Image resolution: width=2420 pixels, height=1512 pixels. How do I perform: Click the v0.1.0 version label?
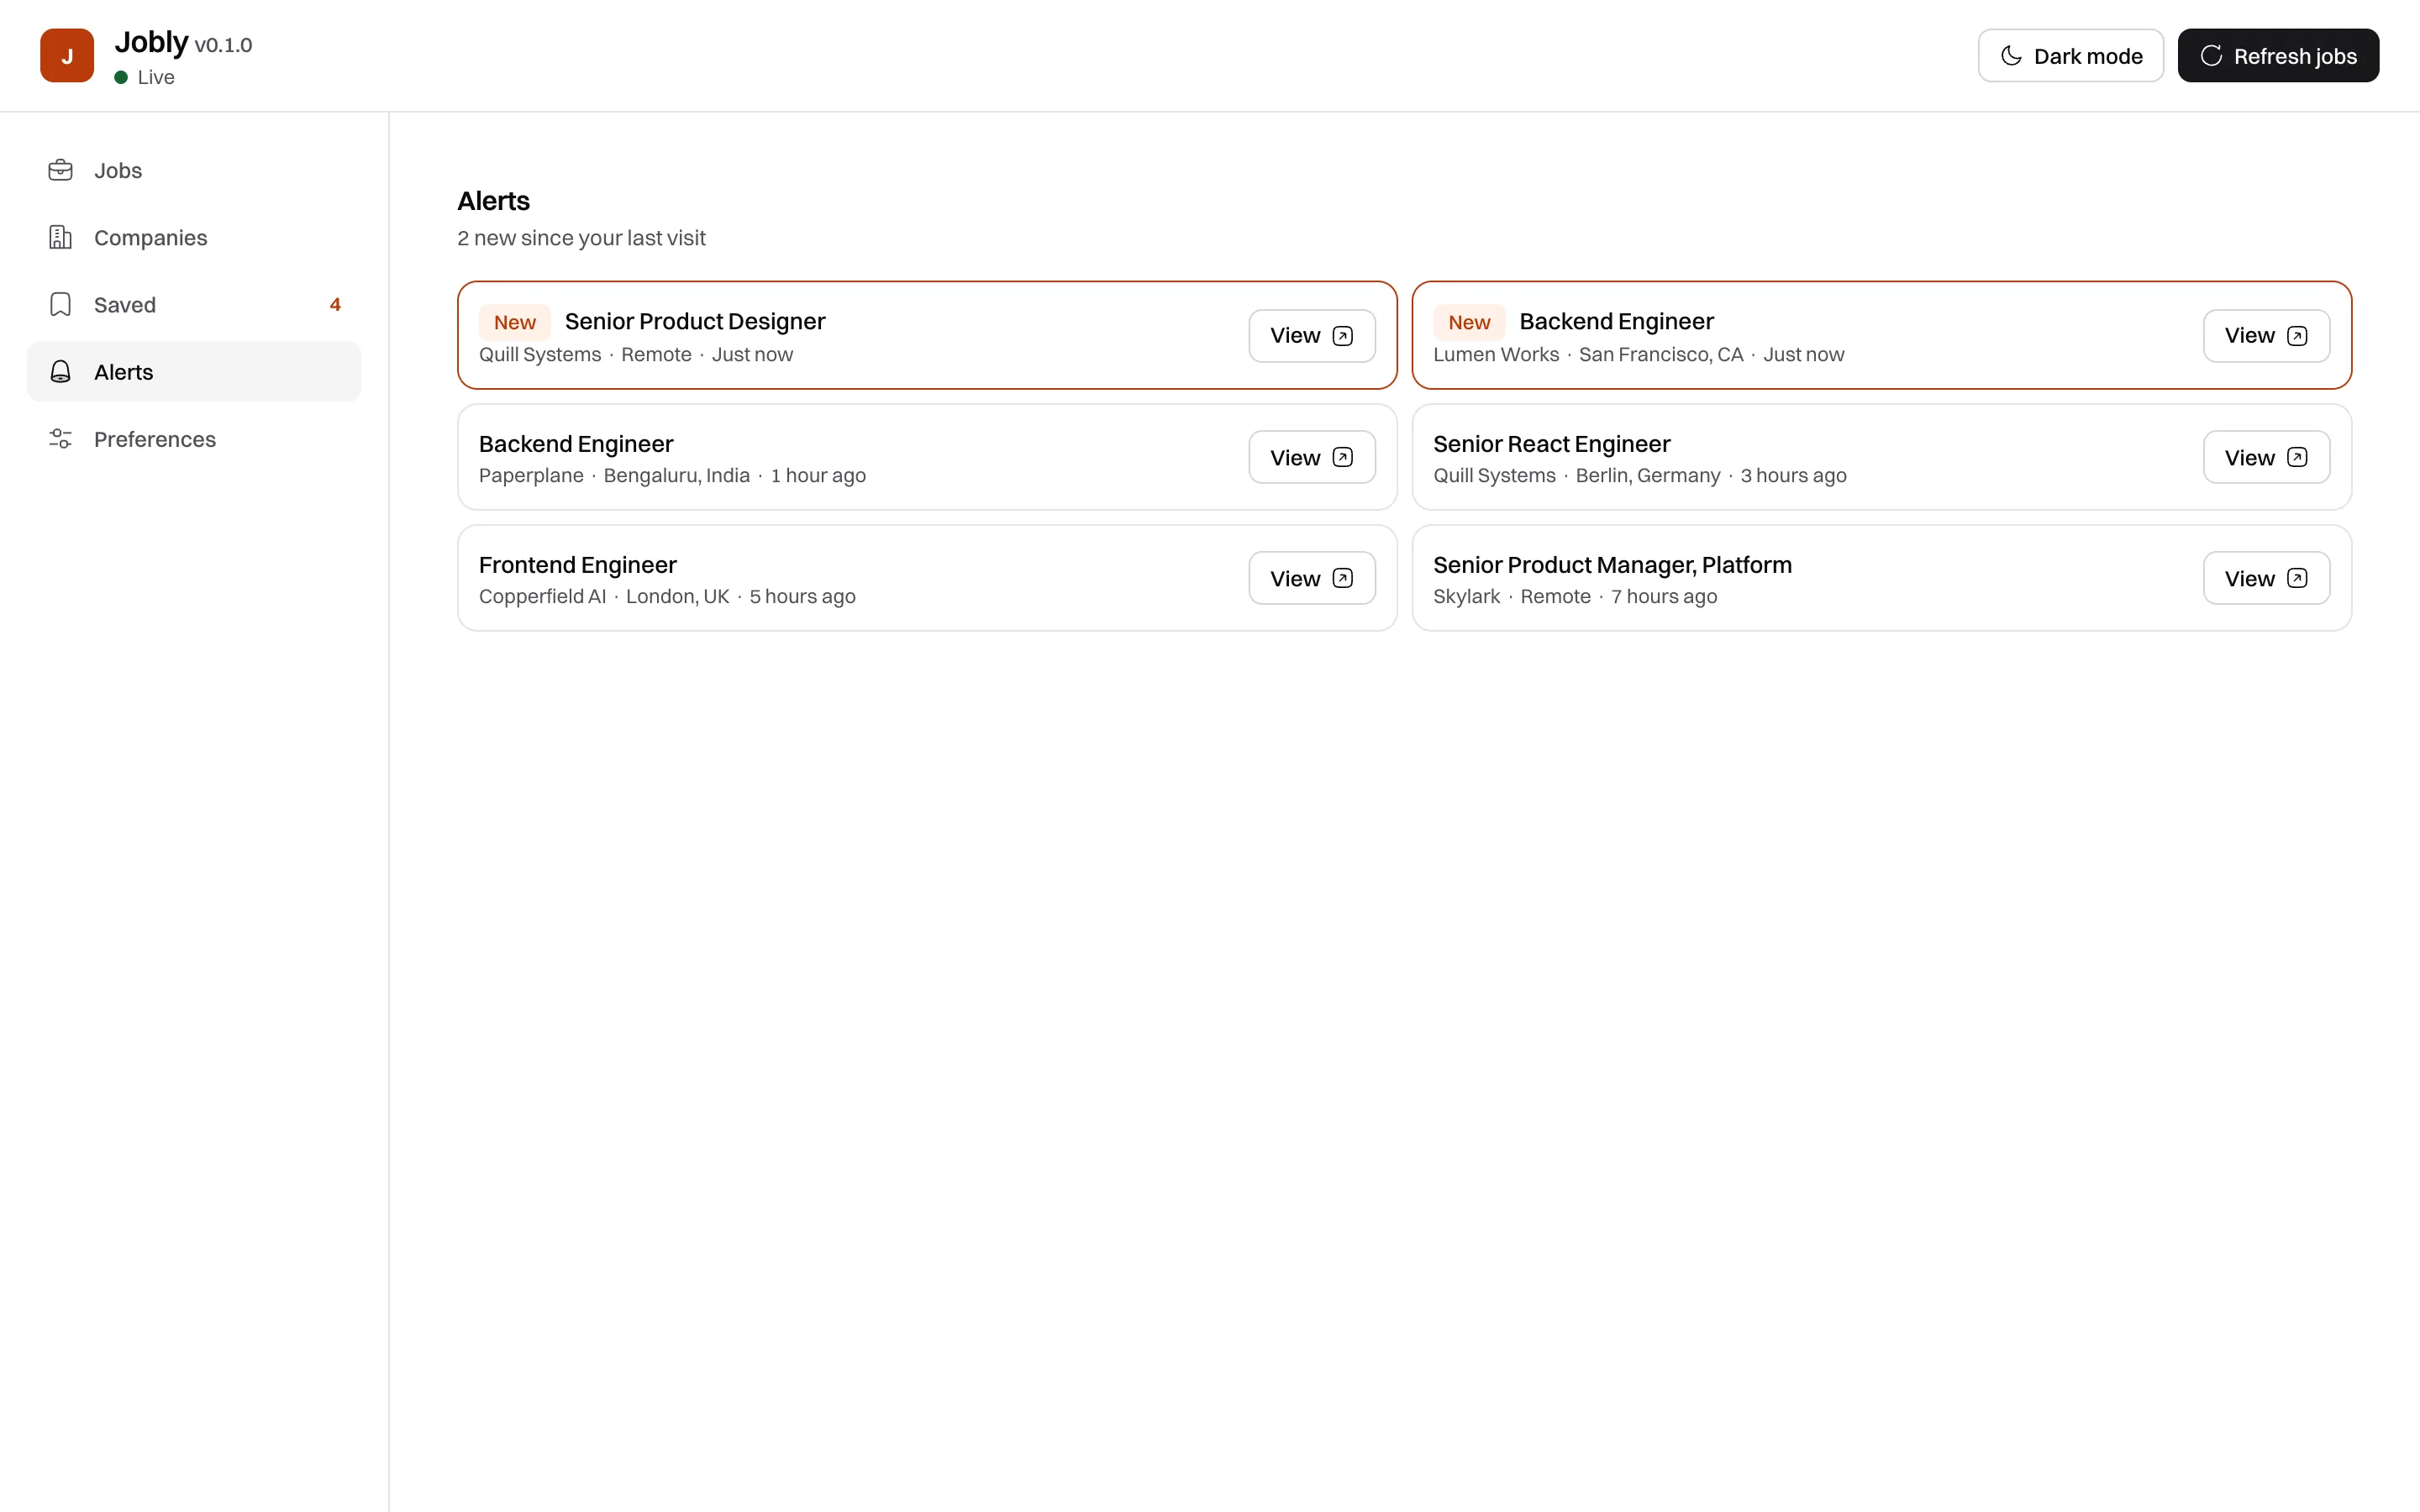click(x=223, y=45)
